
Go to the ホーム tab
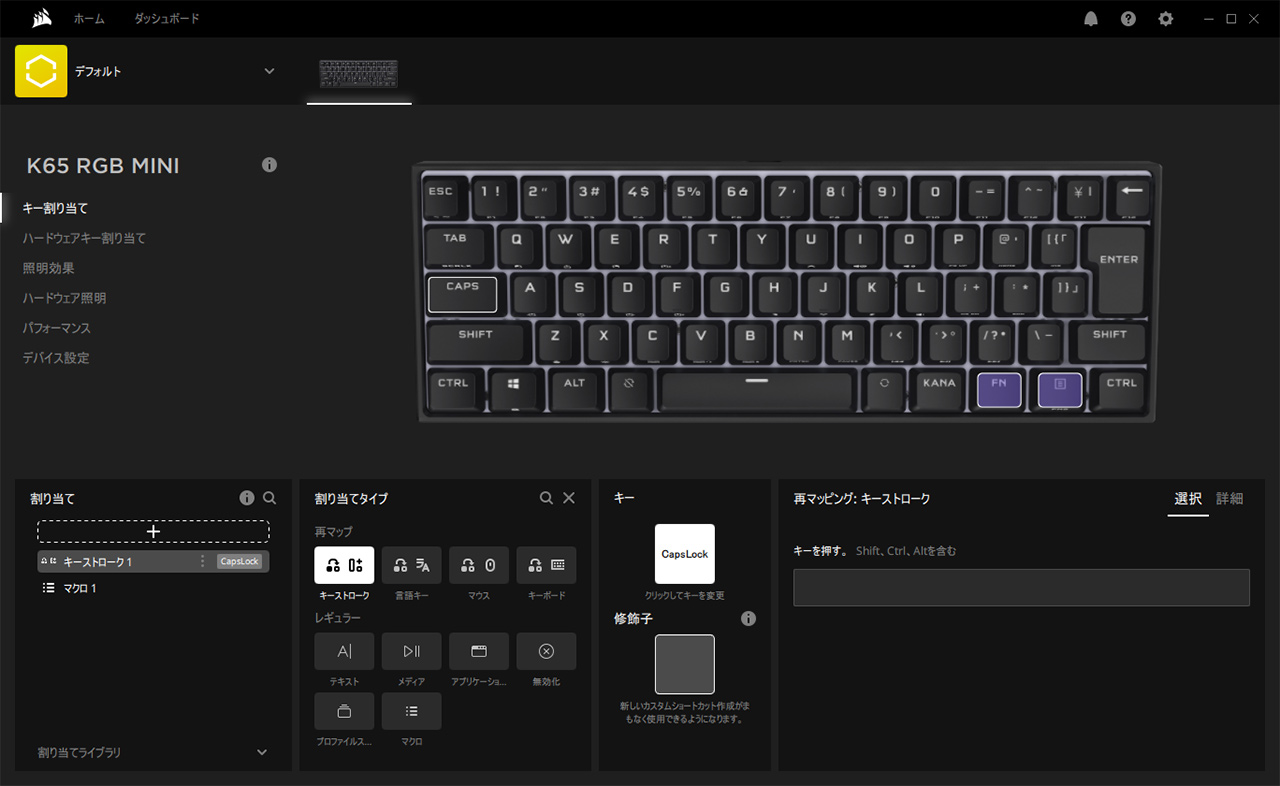89,19
